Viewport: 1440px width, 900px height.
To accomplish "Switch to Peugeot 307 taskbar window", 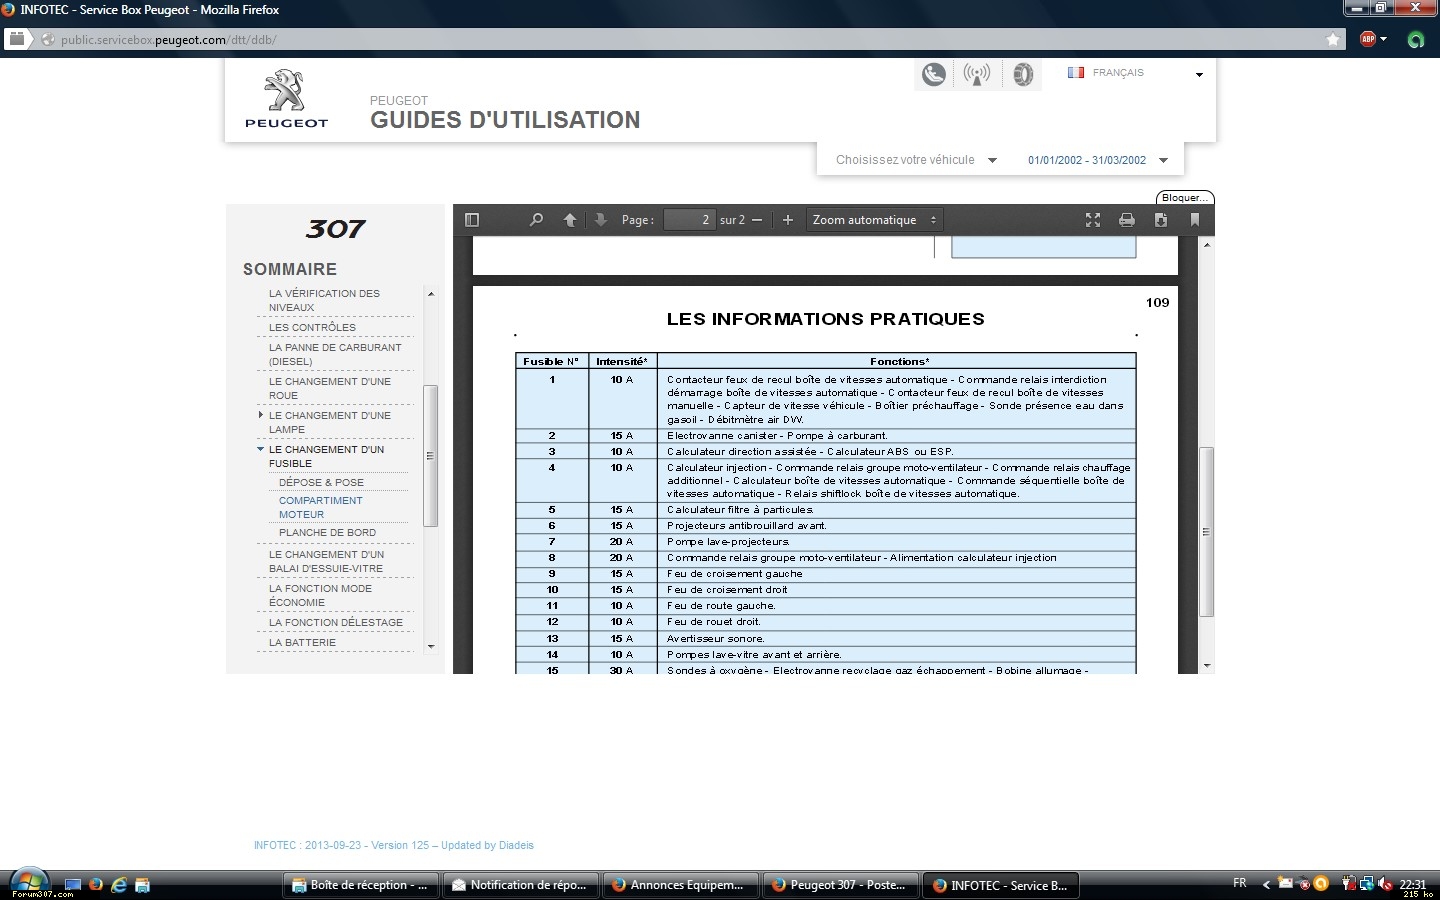I will 840,885.
